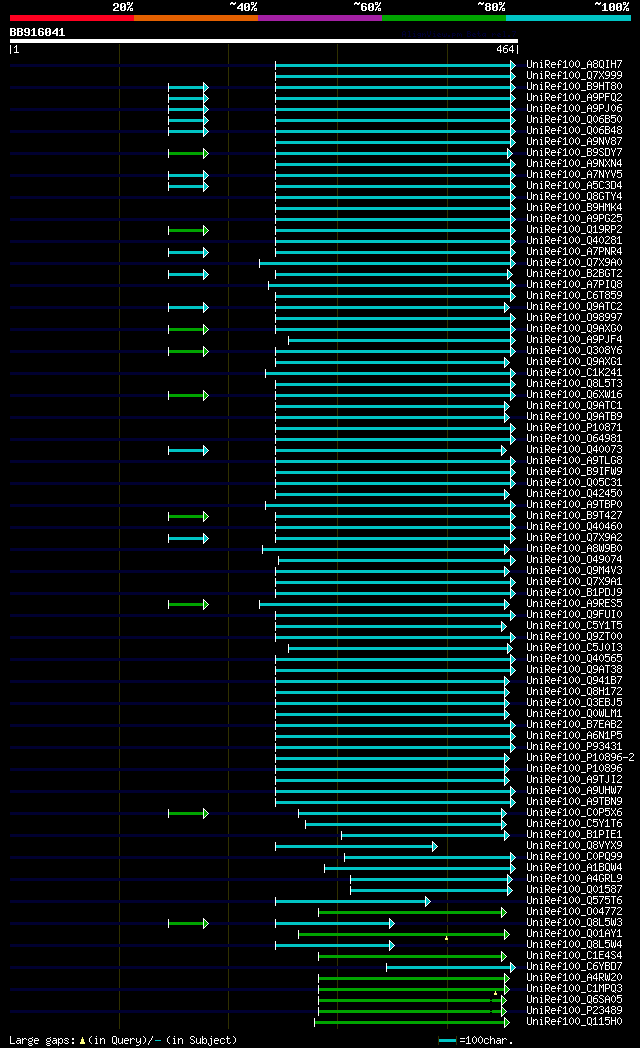This screenshot has width=640, height=1048.
Task: Select the UniRef100_C6YBD7 label
Action: 574,966
